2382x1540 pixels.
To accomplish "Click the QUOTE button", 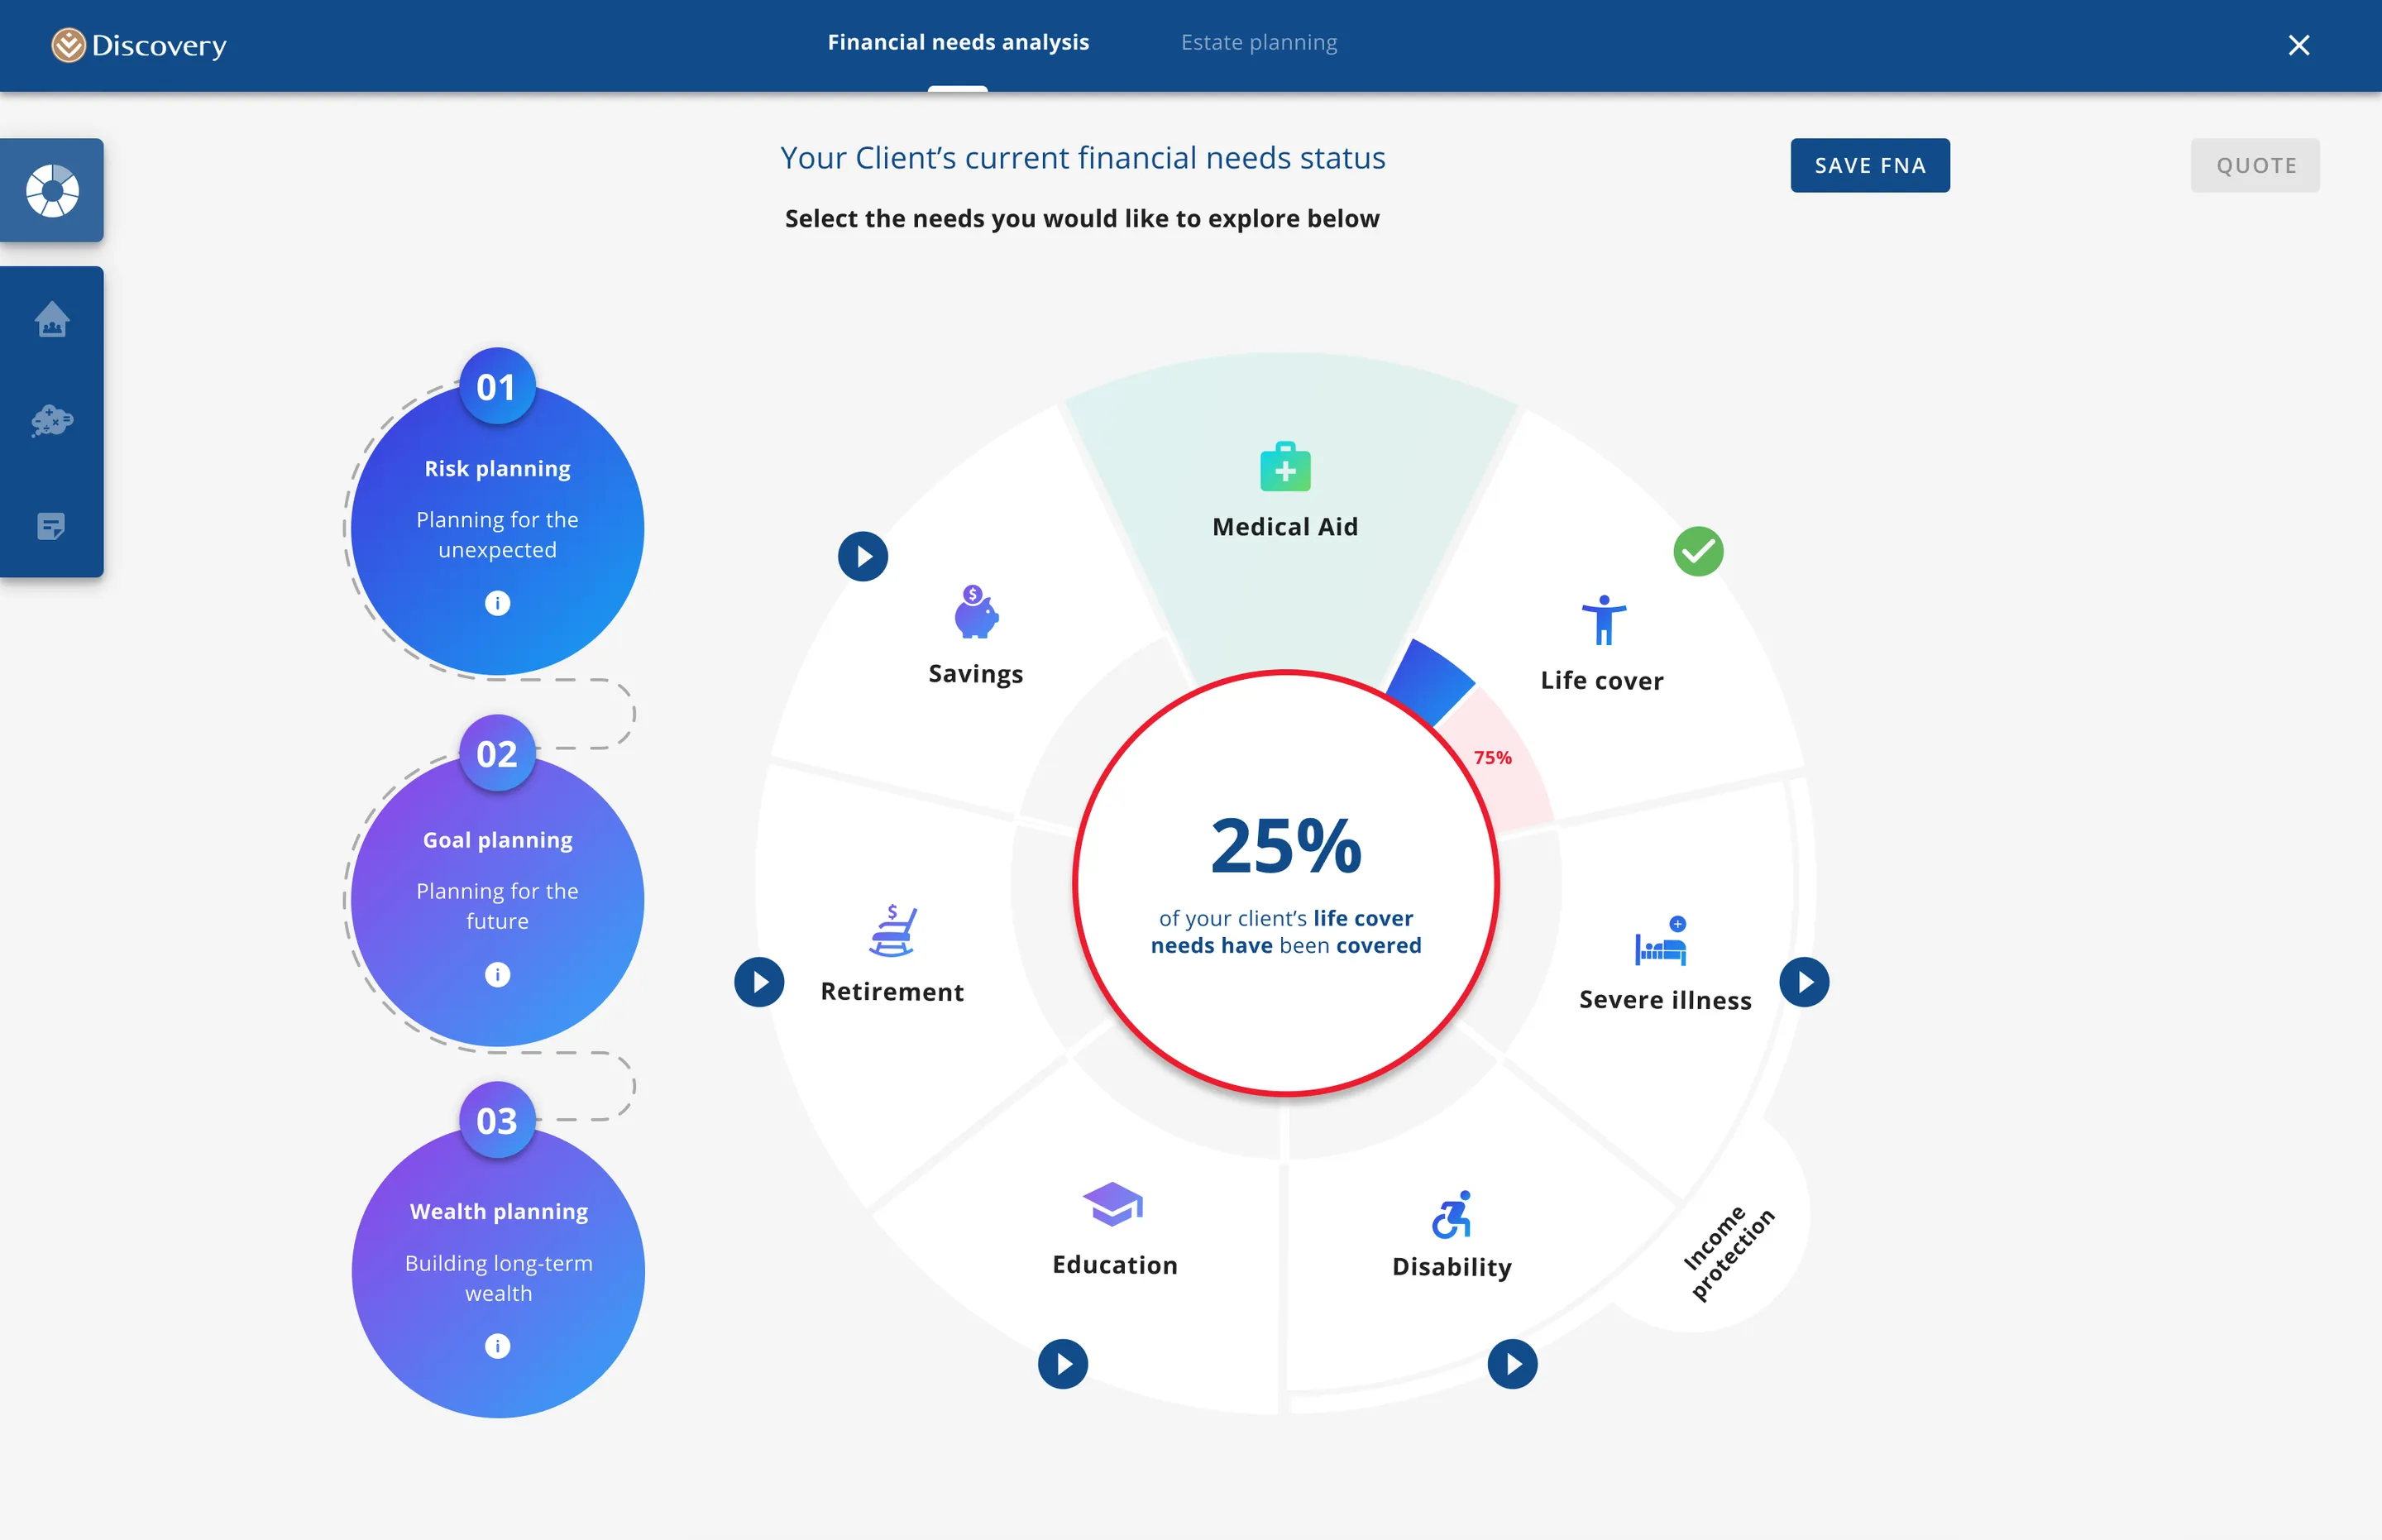I will 2255,165.
